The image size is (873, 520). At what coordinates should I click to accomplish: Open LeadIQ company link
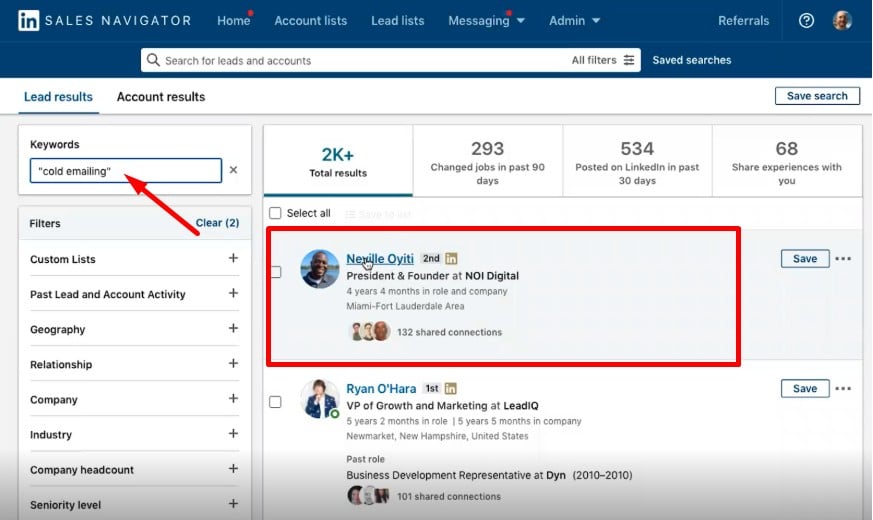(x=521, y=406)
